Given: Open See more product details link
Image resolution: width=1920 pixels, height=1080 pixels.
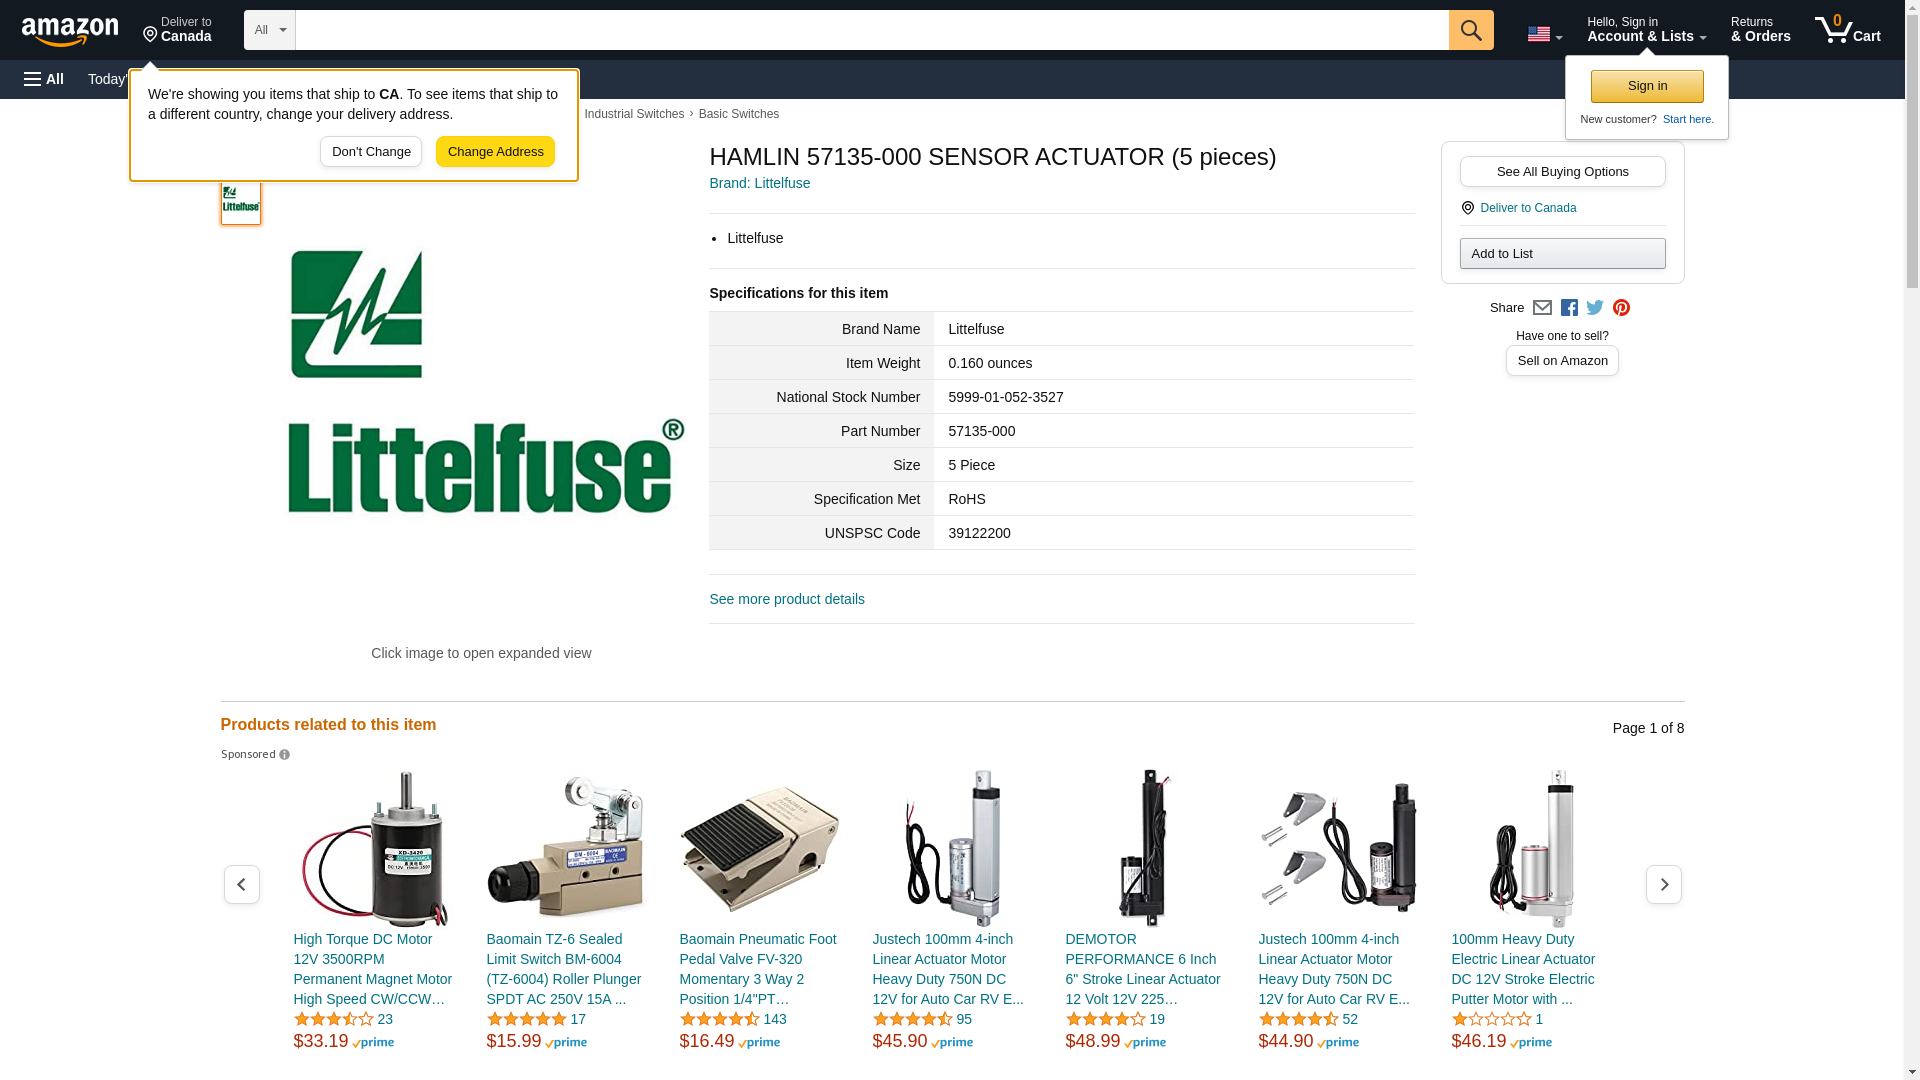Looking at the screenshot, I should click(787, 599).
